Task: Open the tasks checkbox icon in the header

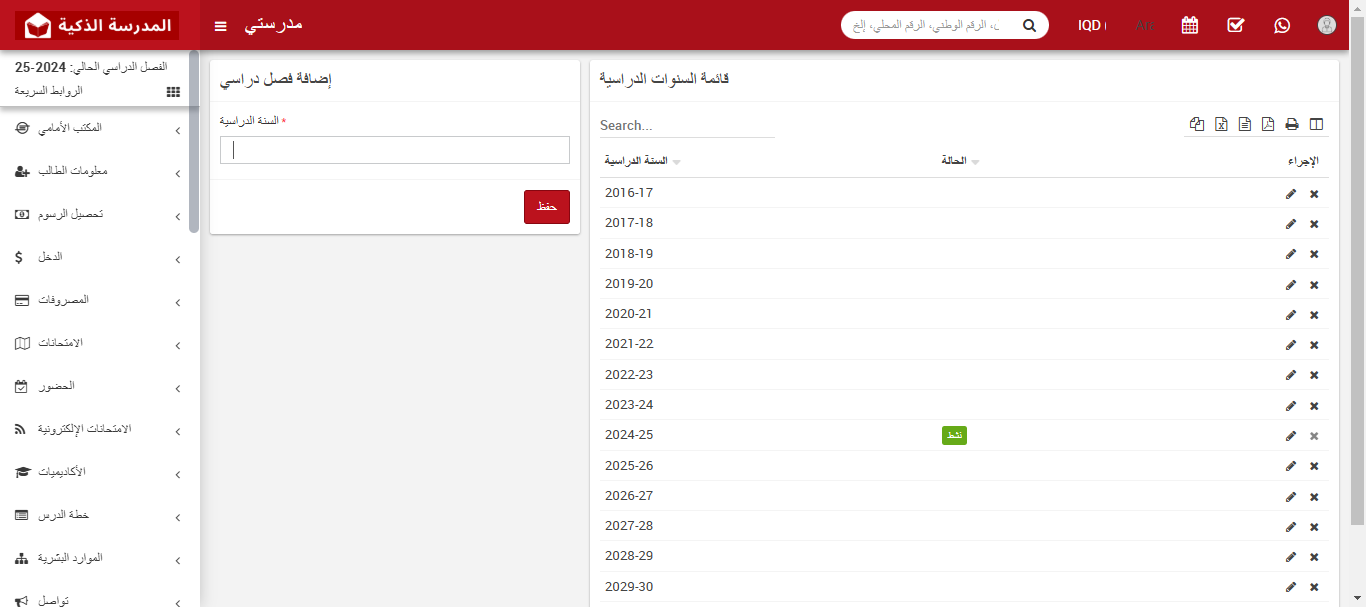Action: coord(1235,25)
